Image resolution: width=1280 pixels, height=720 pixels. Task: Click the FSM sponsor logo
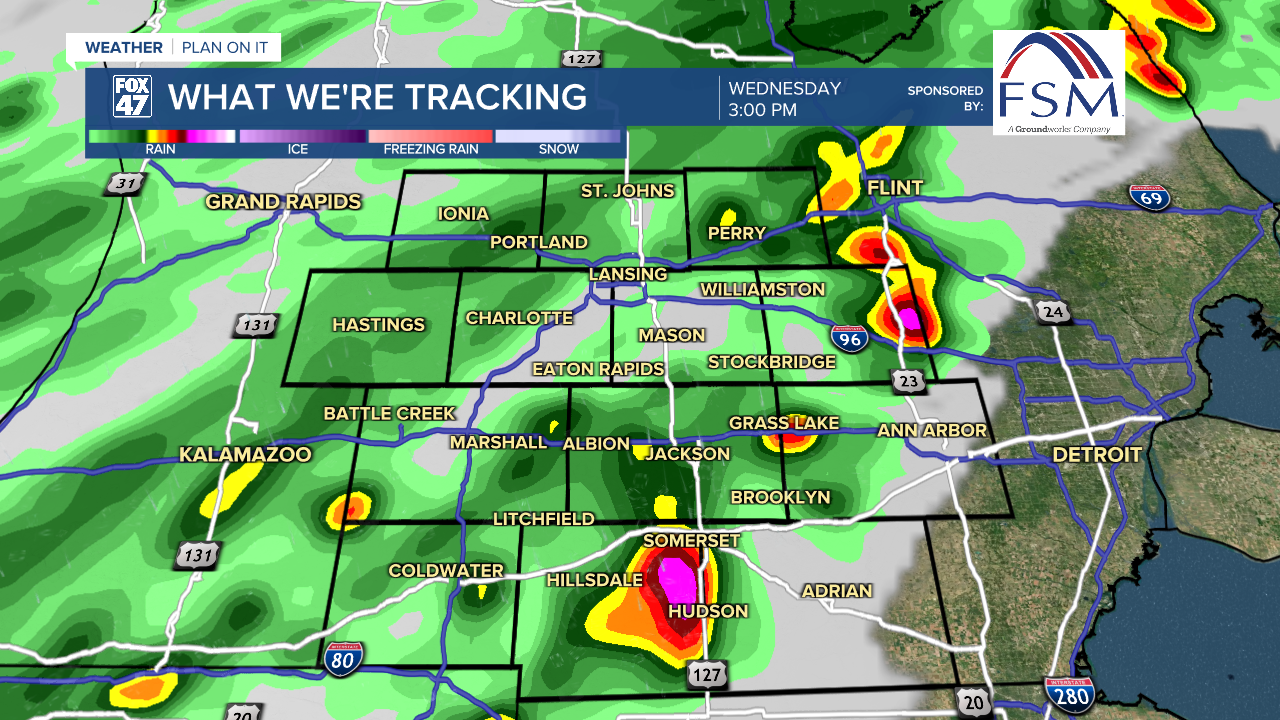(x=1059, y=82)
